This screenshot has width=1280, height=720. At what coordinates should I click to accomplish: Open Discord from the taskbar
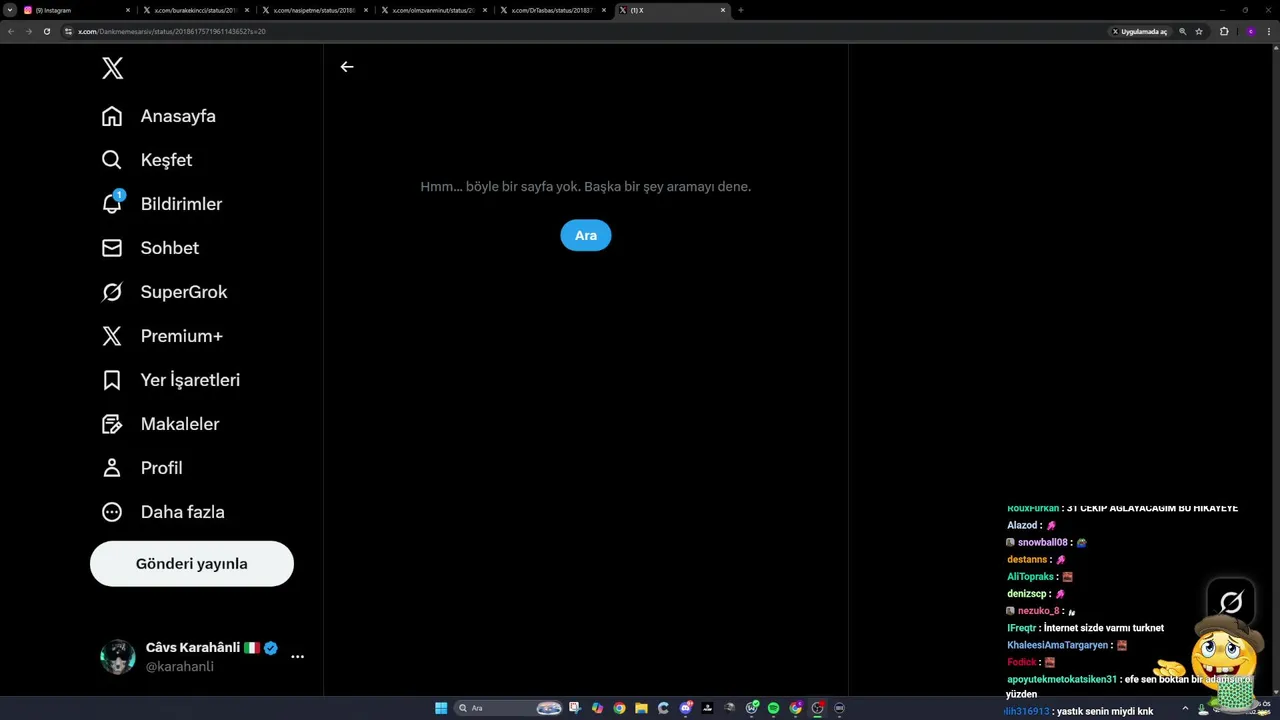tap(685, 708)
